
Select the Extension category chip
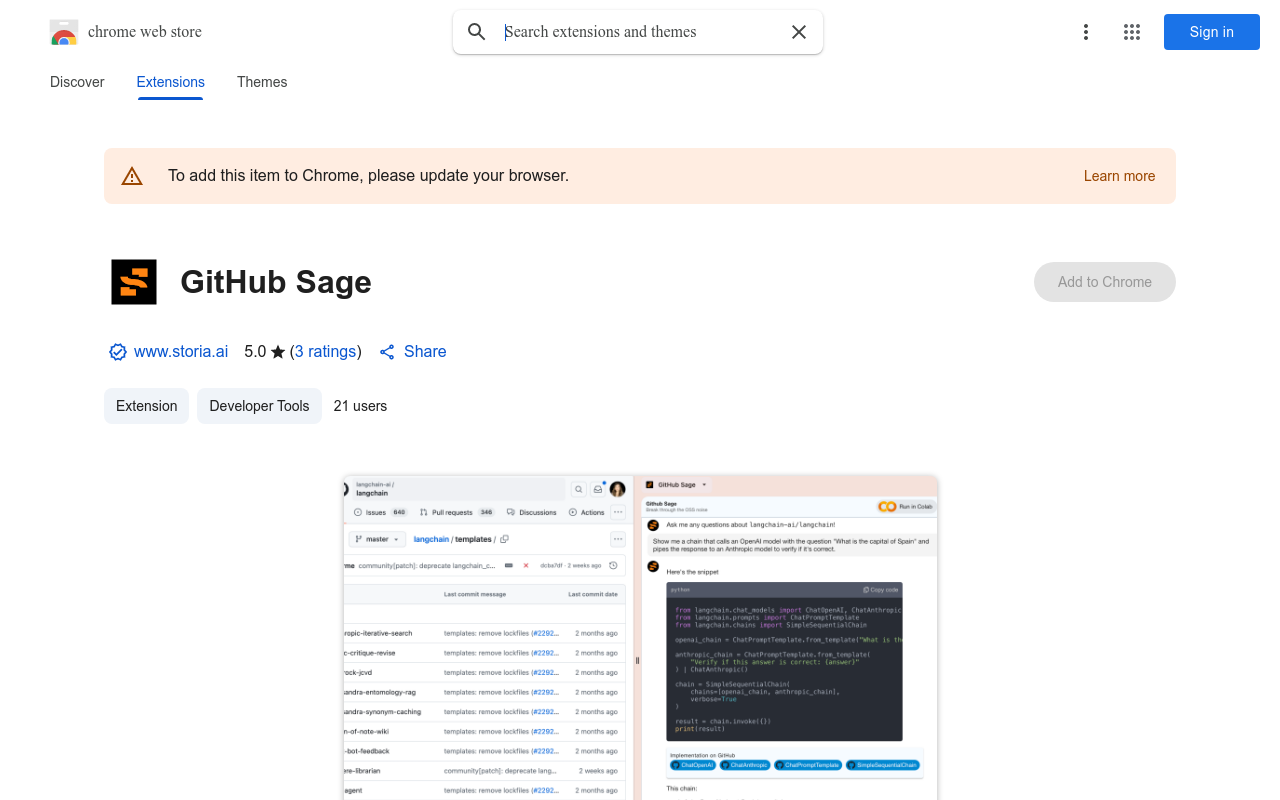(146, 406)
